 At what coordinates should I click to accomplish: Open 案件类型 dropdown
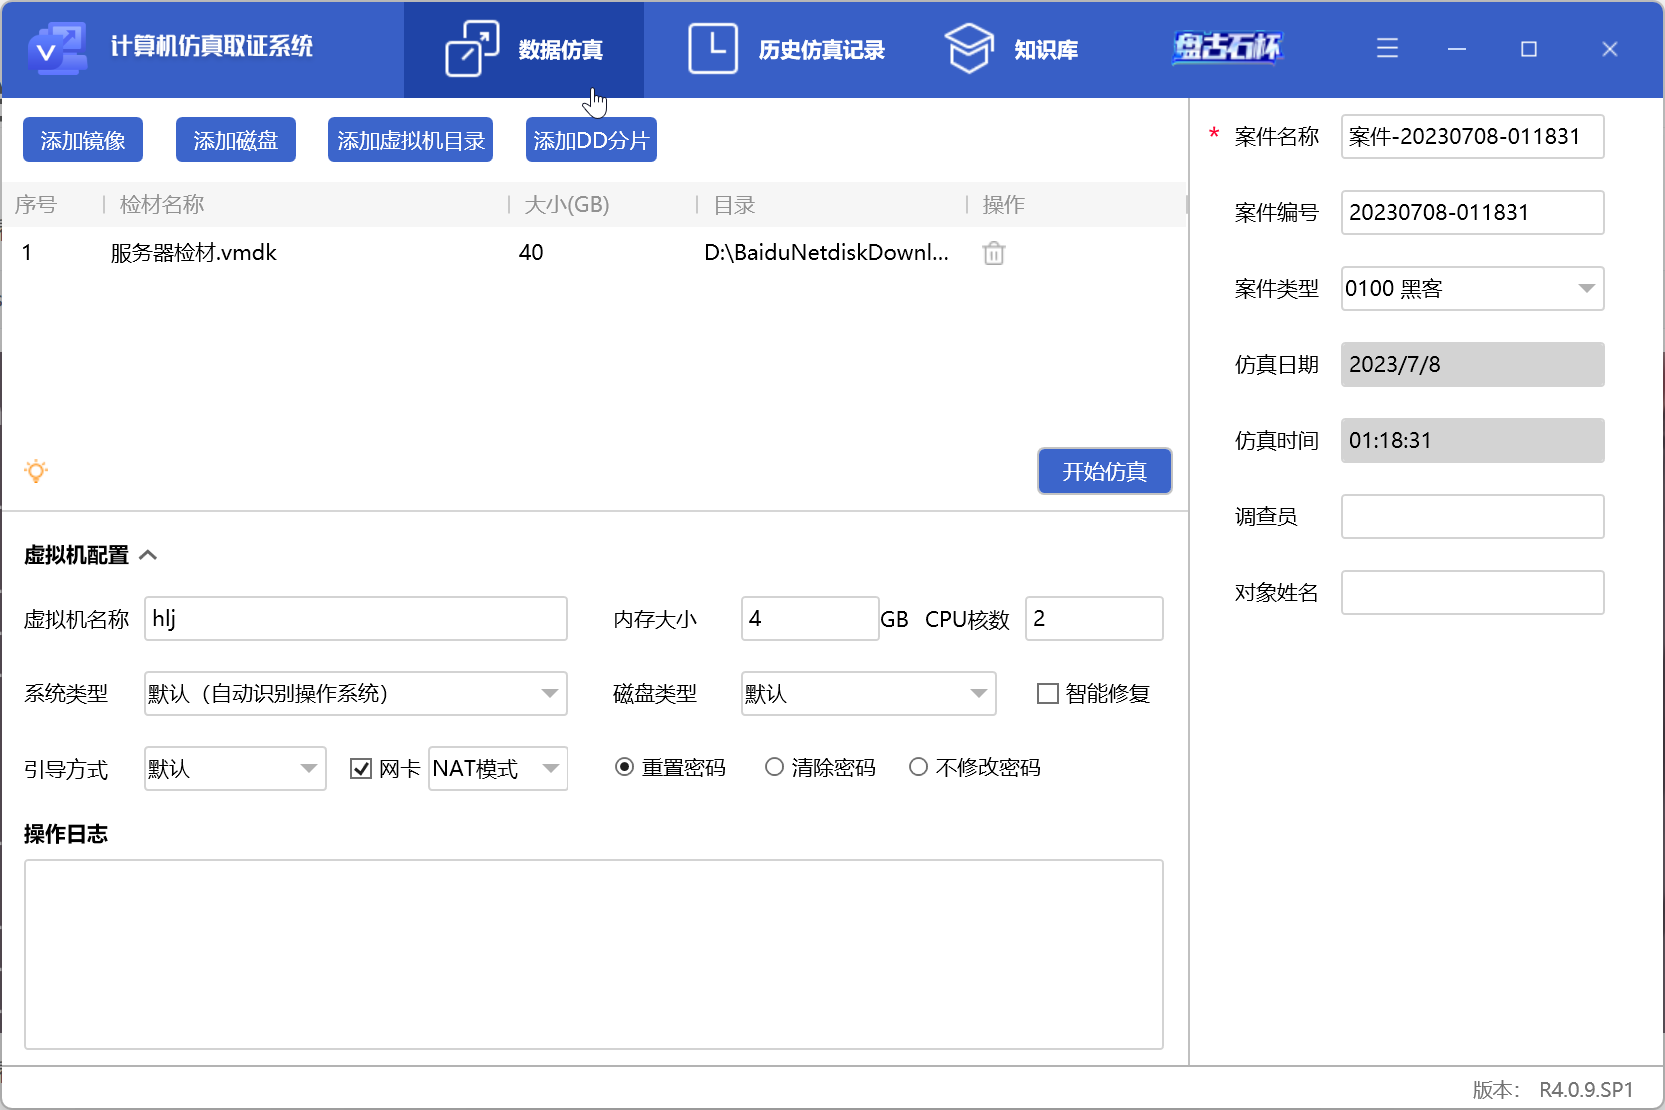point(1473,288)
